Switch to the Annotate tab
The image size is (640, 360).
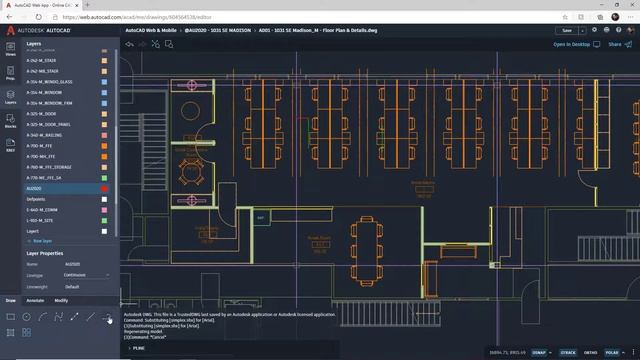tap(35, 300)
